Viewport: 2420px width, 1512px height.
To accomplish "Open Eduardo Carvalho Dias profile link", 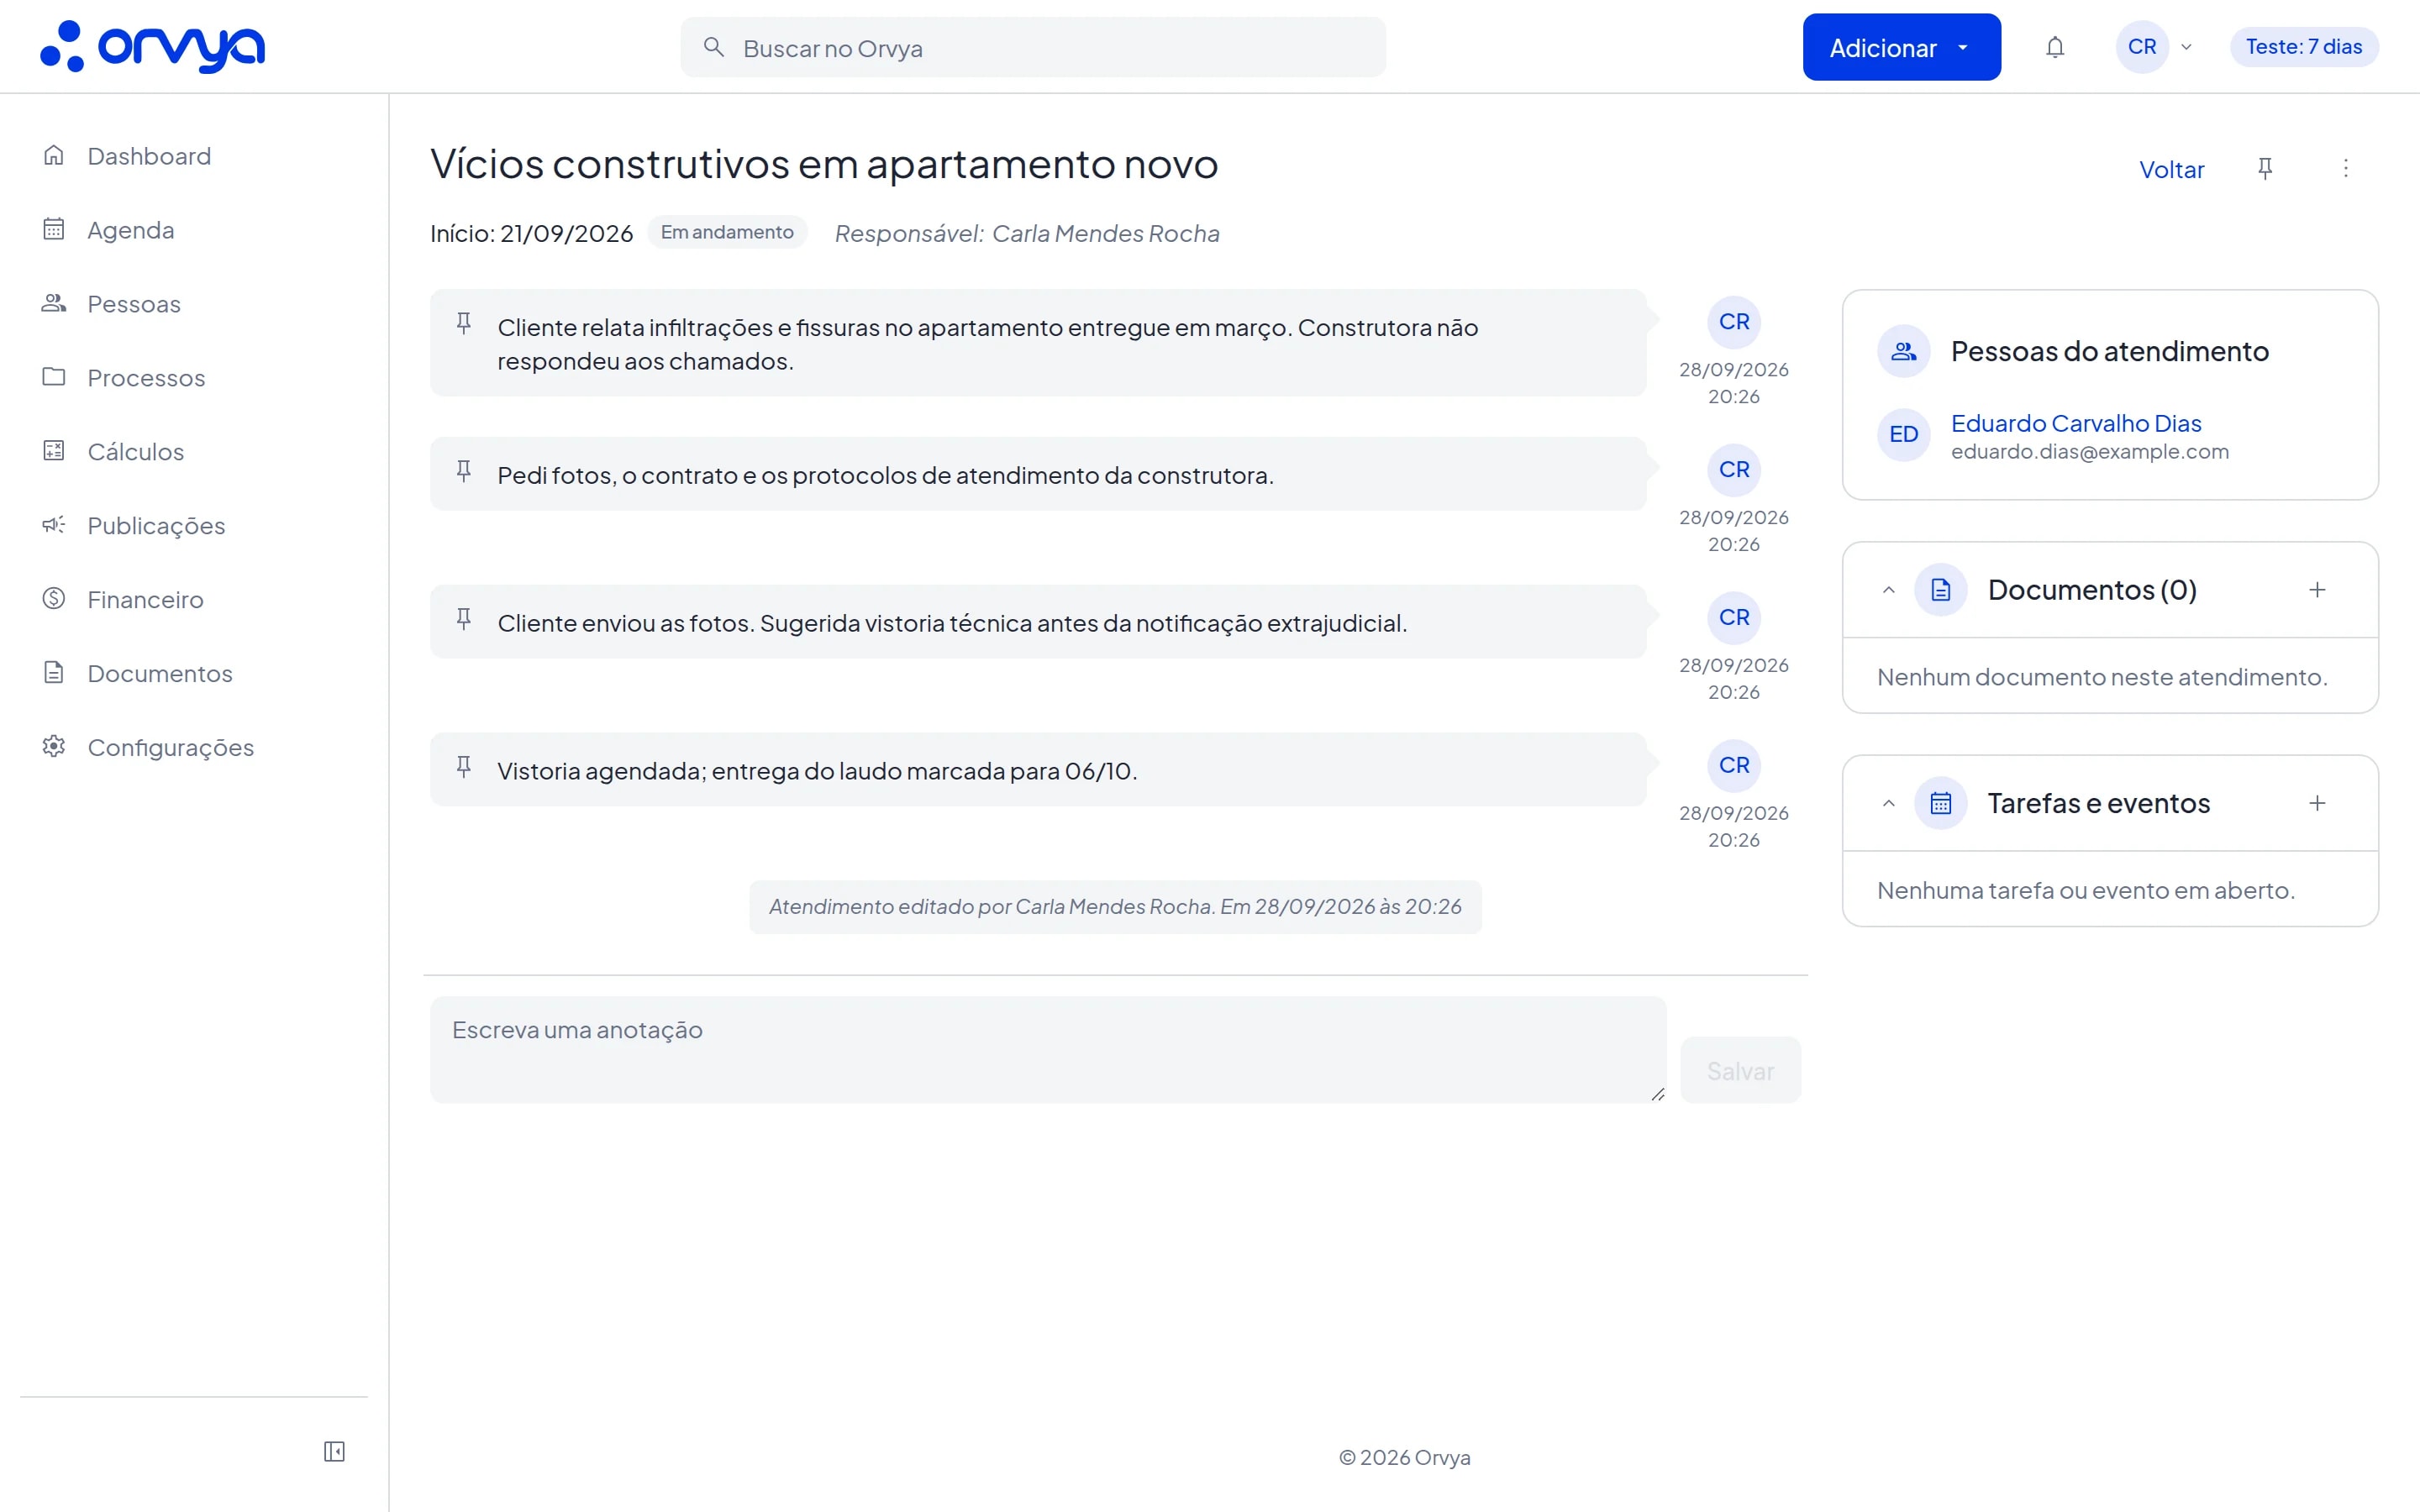I will point(2076,423).
